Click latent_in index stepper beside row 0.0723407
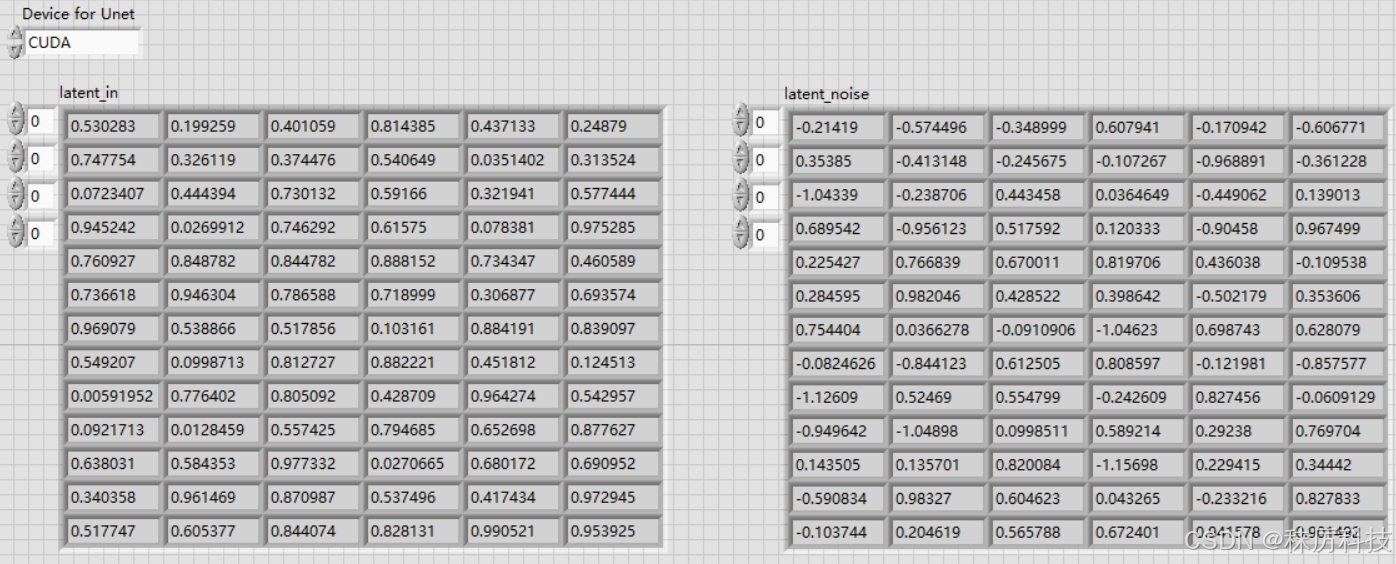Image resolution: width=1396 pixels, height=564 pixels. pyautogui.click(x=14, y=196)
